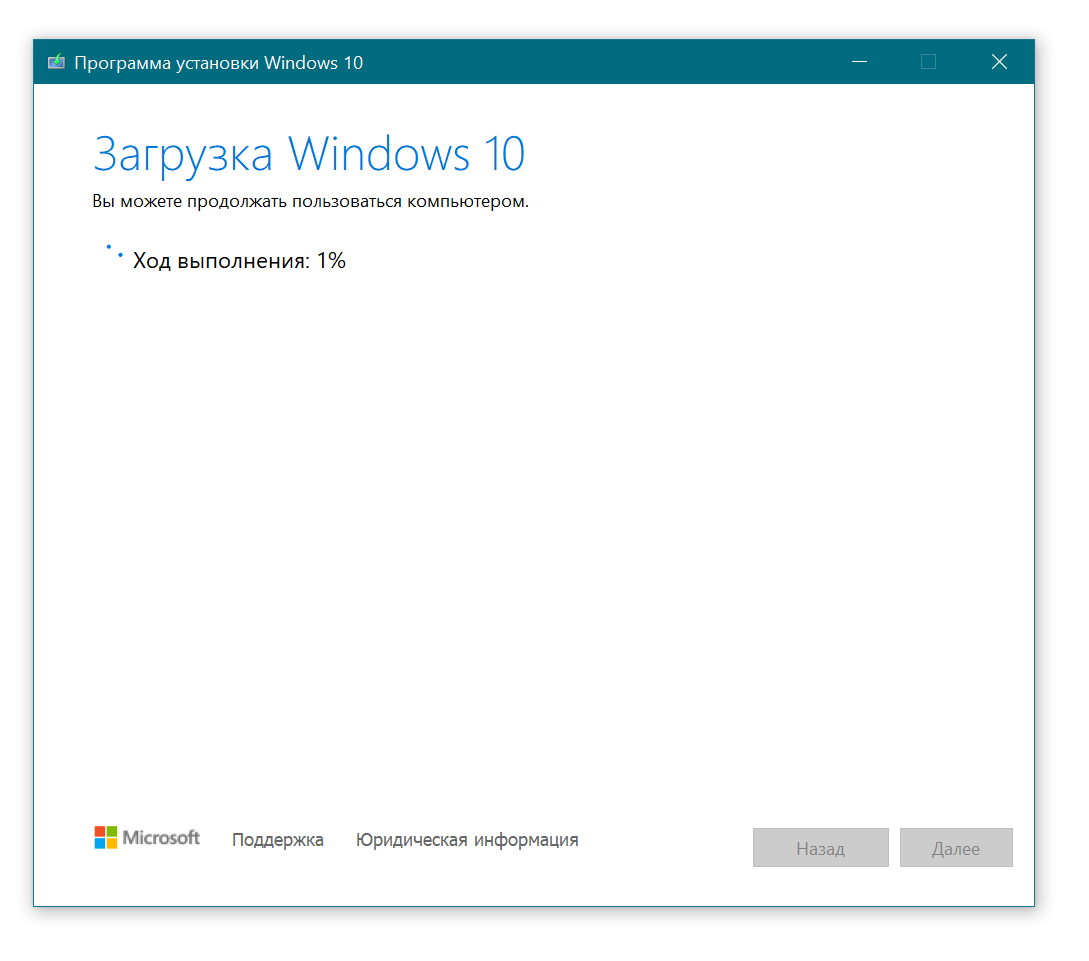The image size is (1089, 961).
Task: Click the "Ход выполнения: 1%" text
Action: [x=239, y=261]
